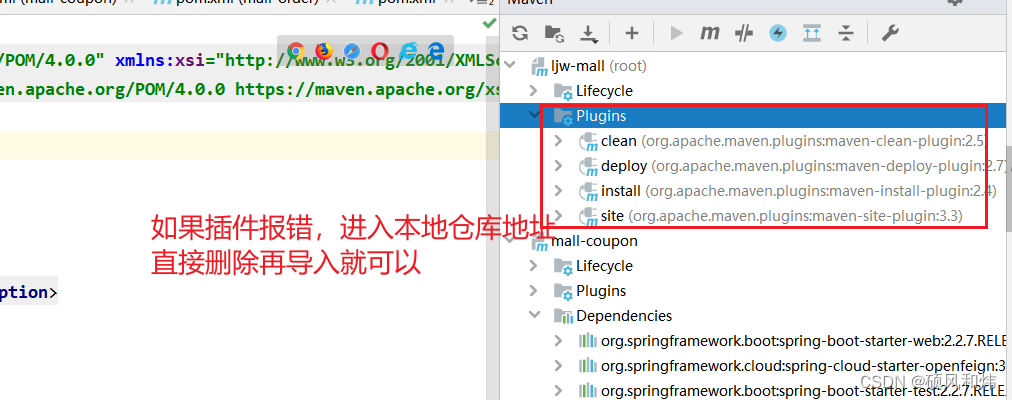Image resolution: width=1012 pixels, height=400 pixels.
Task: Execute Maven goal m icon
Action: point(709,33)
